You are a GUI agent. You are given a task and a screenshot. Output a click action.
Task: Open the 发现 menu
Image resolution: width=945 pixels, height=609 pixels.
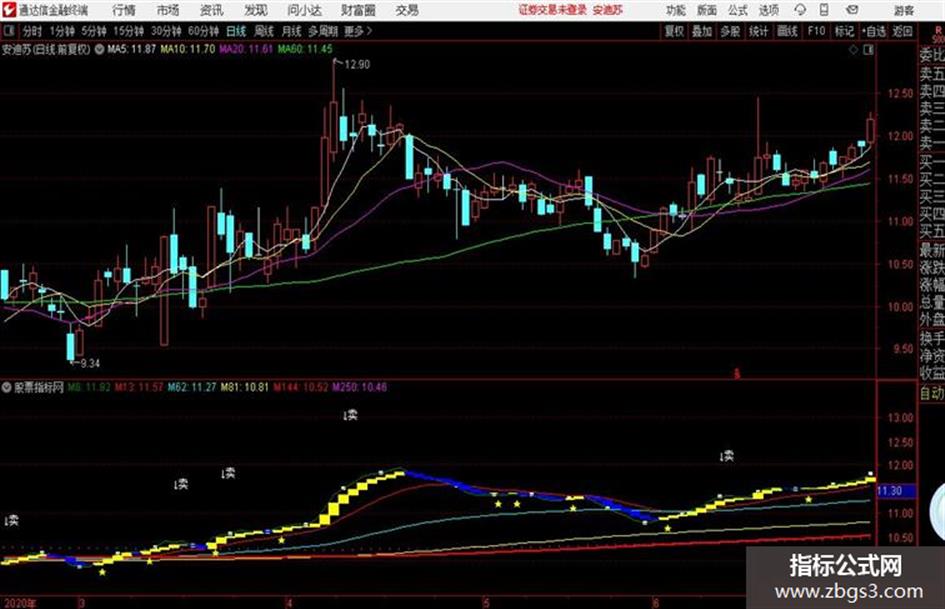click(x=256, y=10)
